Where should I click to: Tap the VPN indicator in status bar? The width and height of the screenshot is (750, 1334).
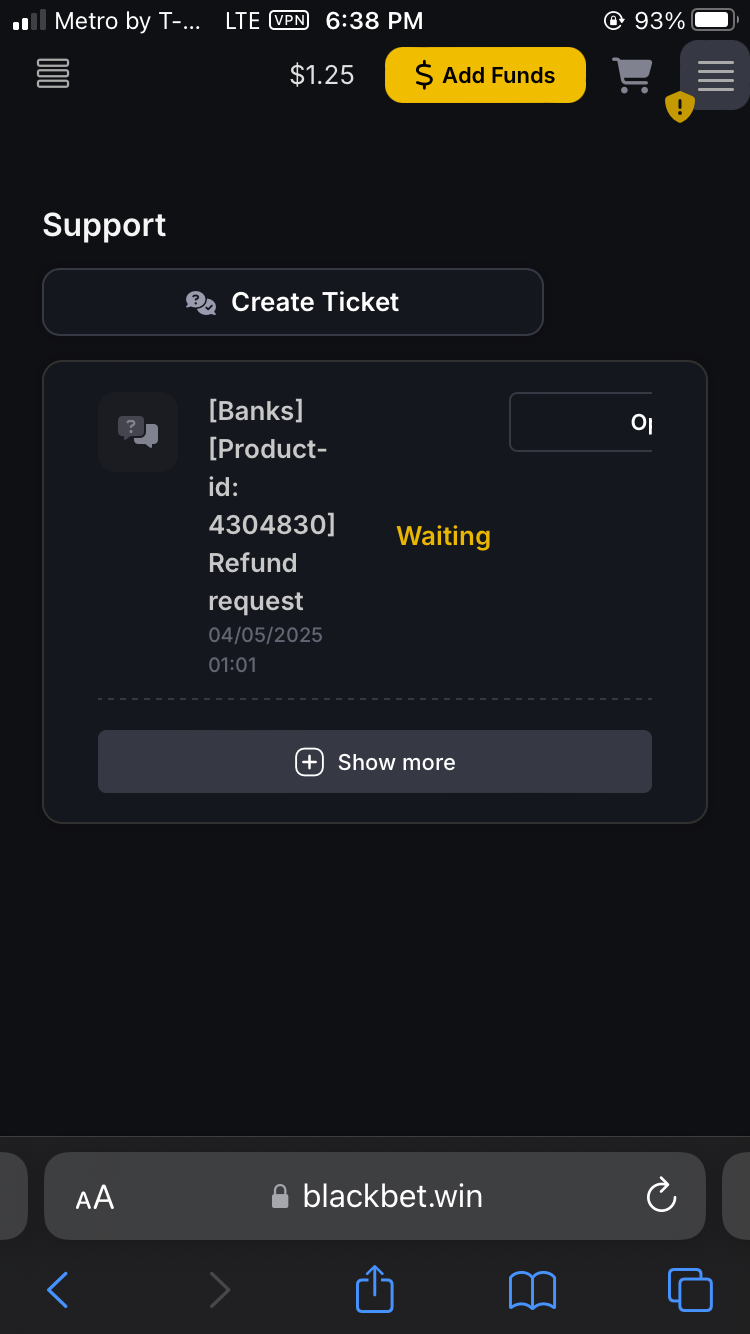coord(288,20)
